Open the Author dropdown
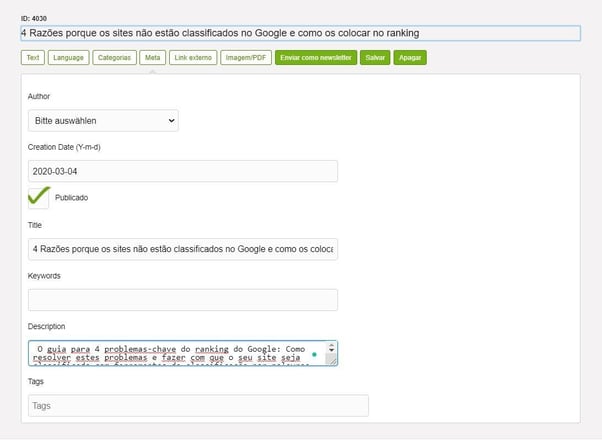Screen dimensions: 602x443 click(103, 121)
